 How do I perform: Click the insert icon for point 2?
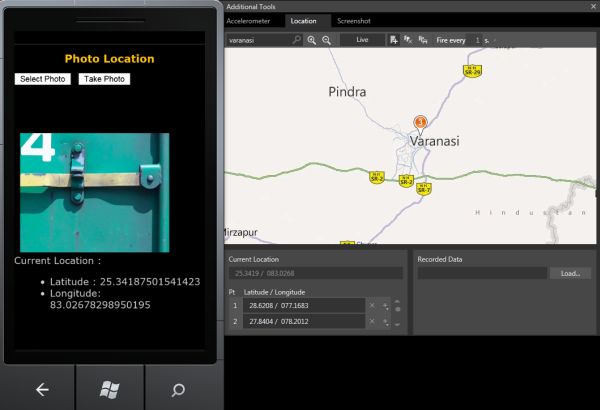coord(385,322)
